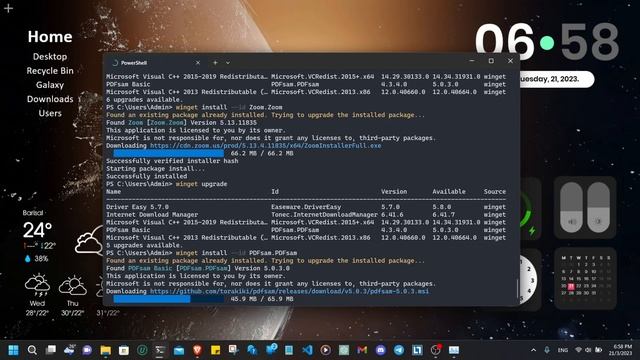Open Microsoft Store from the taskbar
The image size is (640, 360).
coord(124,350)
